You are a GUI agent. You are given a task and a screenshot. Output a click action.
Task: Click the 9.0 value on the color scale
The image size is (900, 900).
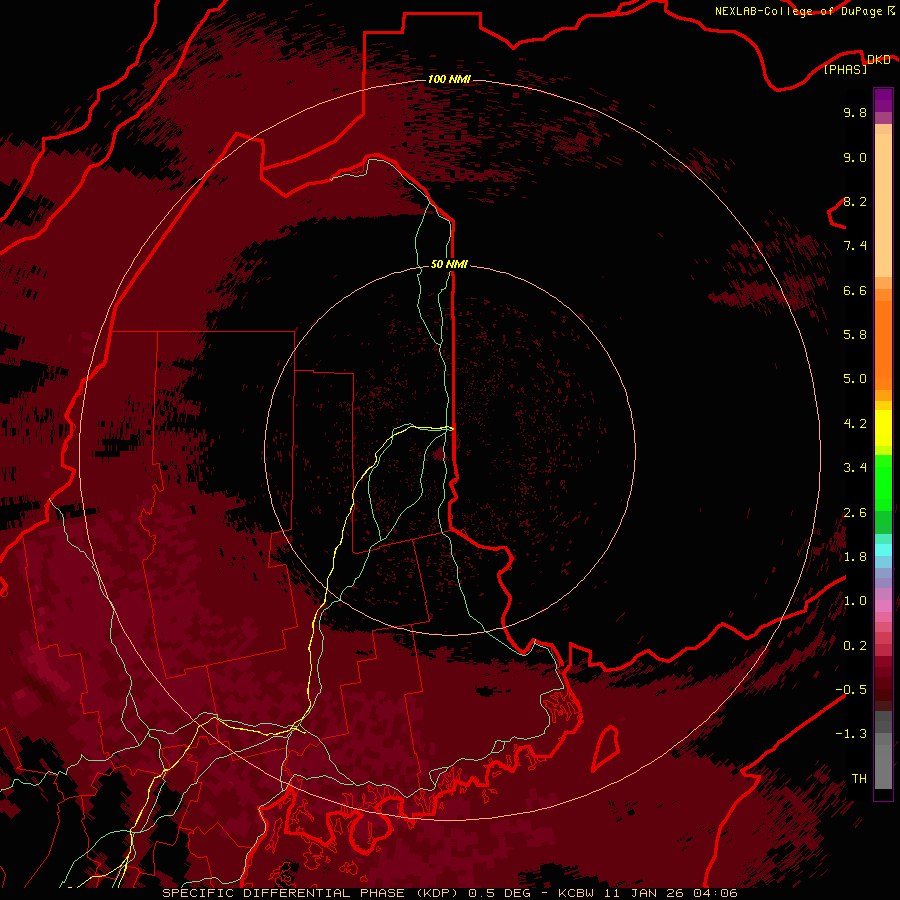[855, 157]
